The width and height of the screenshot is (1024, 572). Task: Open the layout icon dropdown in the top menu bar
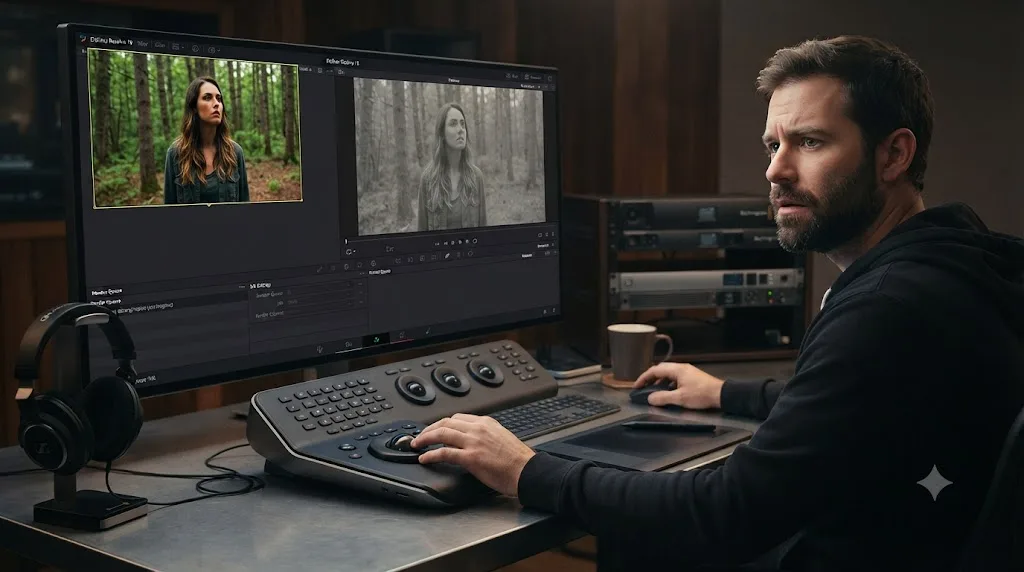click(178, 47)
